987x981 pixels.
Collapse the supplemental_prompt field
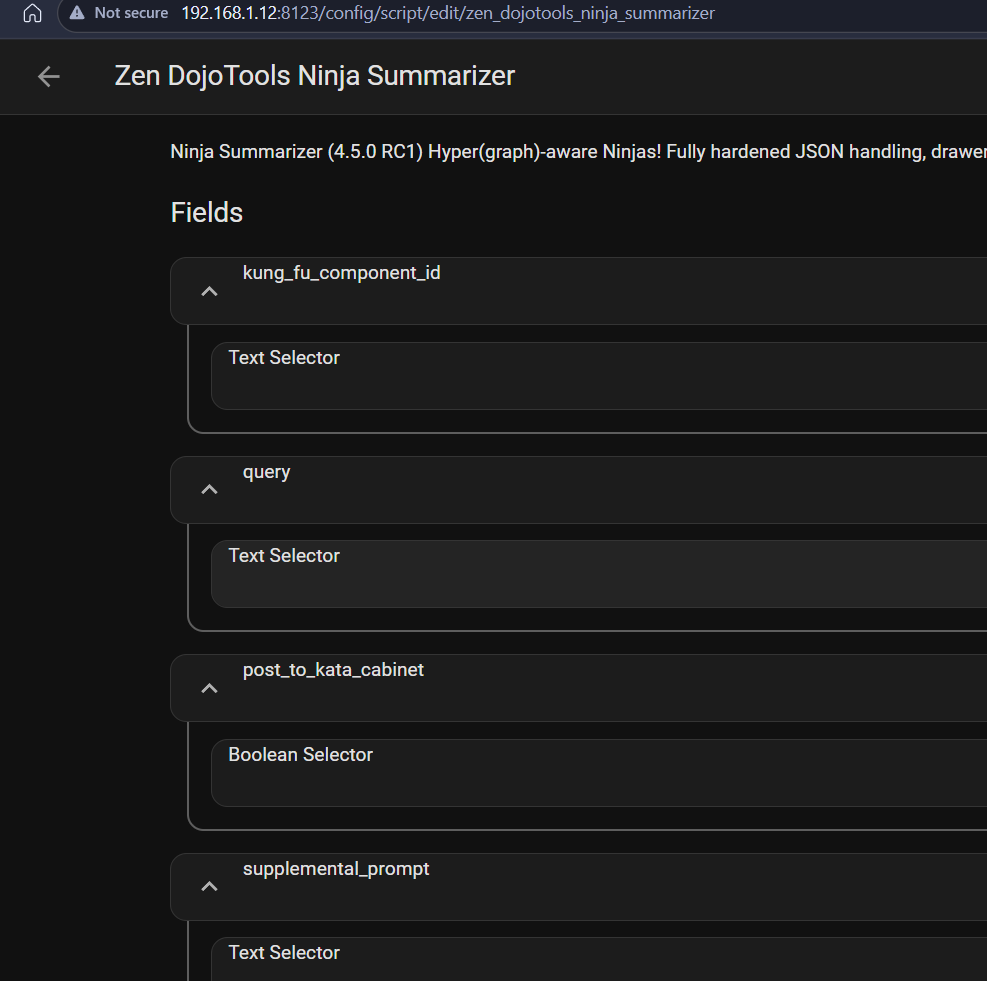coord(209,887)
